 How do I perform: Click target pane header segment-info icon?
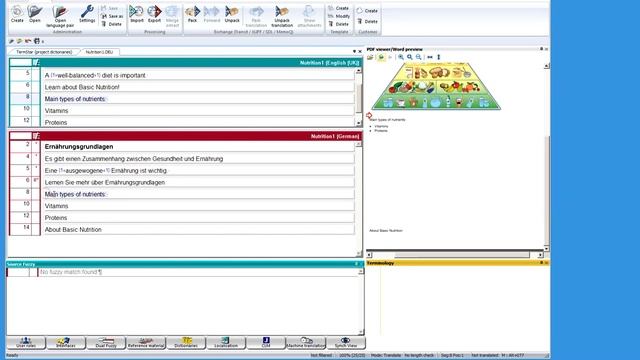[x=36, y=136]
